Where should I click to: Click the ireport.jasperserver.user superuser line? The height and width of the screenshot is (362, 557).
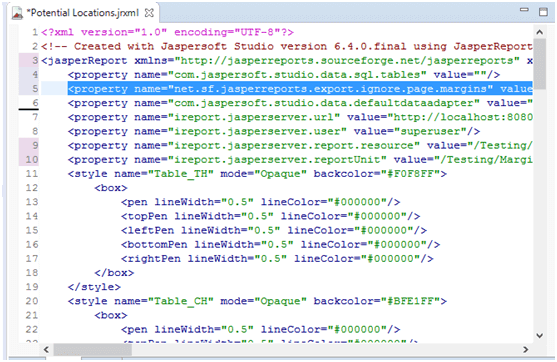coord(274,131)
